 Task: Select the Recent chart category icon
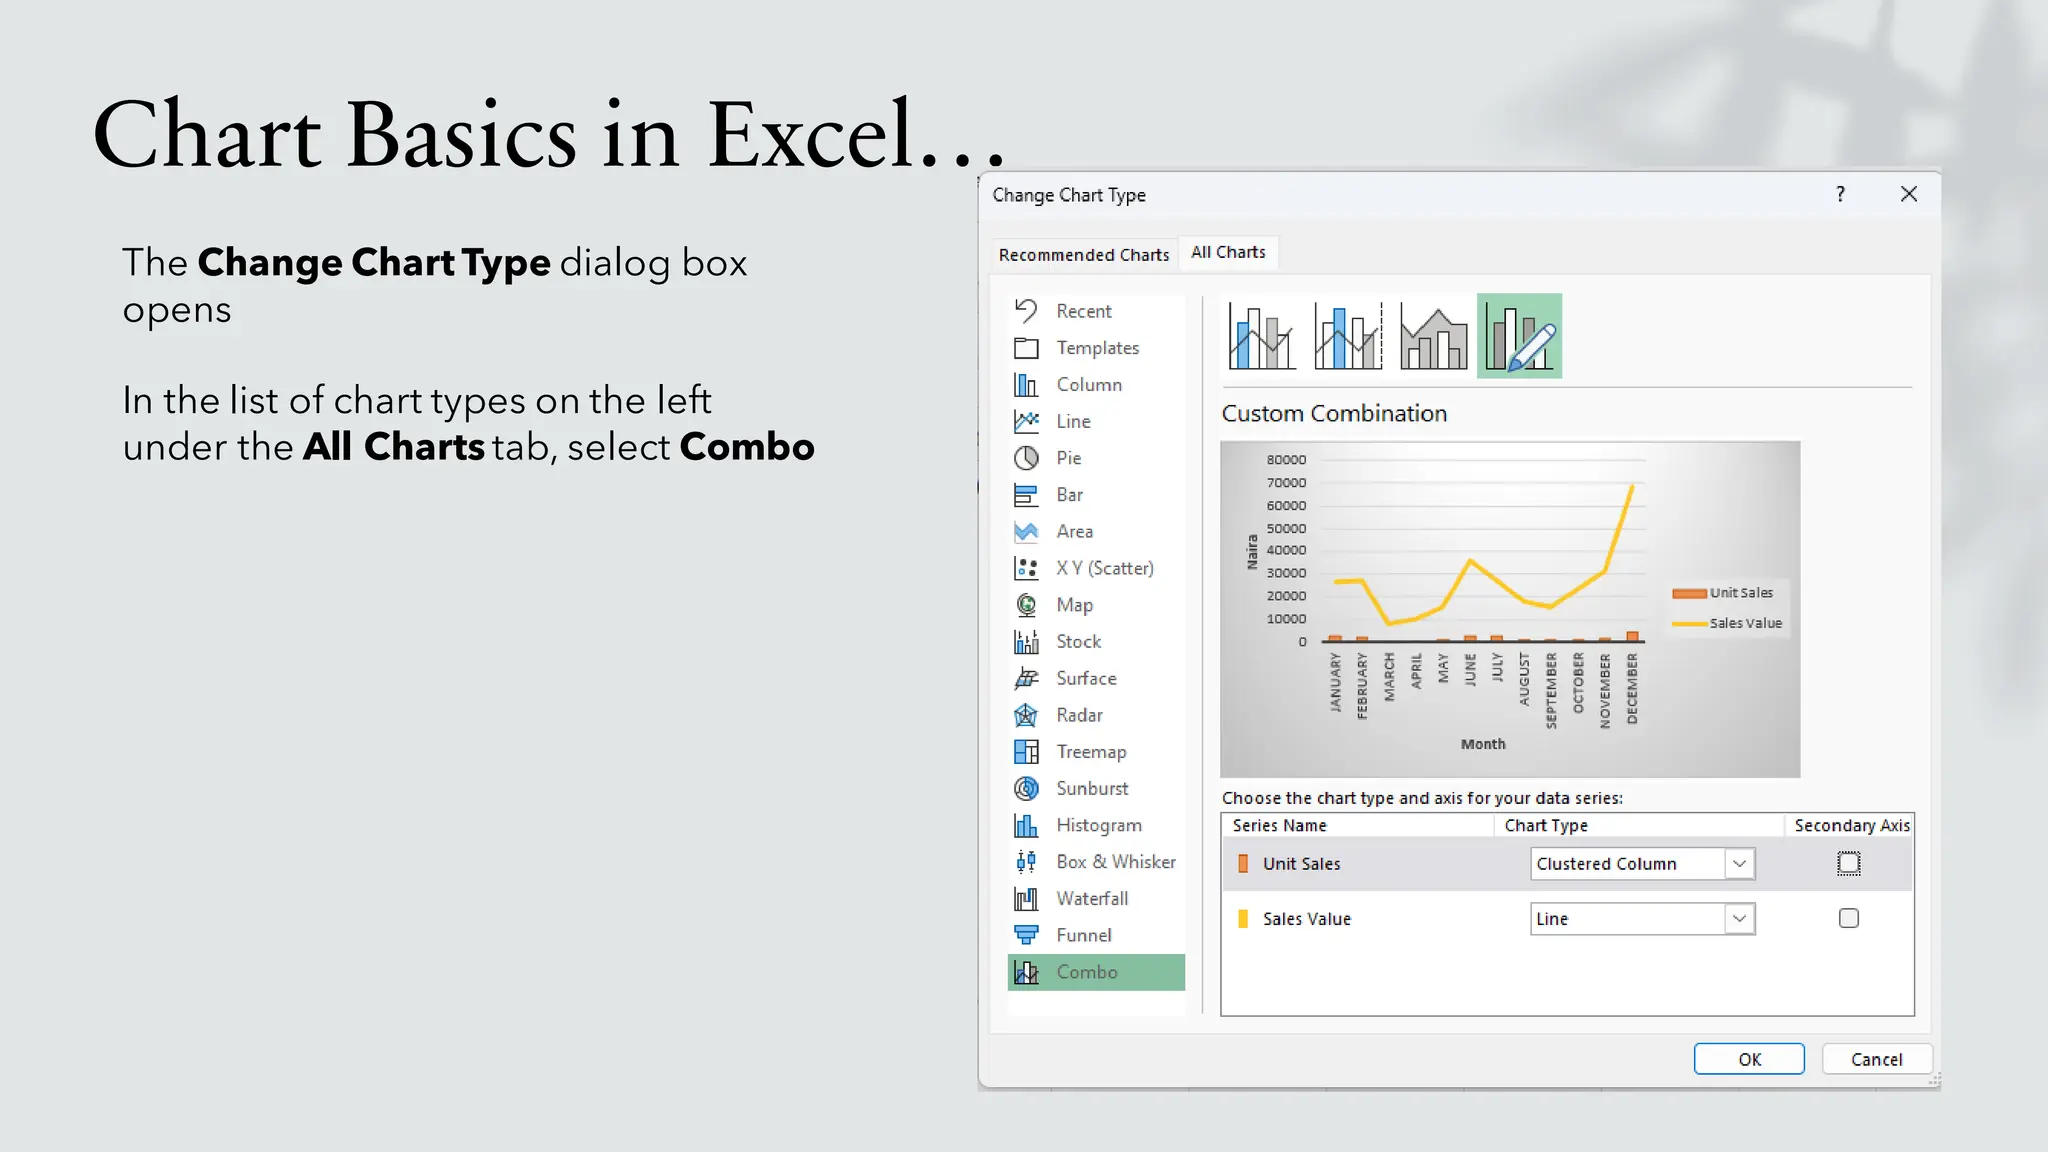[x=1026, y=311]
